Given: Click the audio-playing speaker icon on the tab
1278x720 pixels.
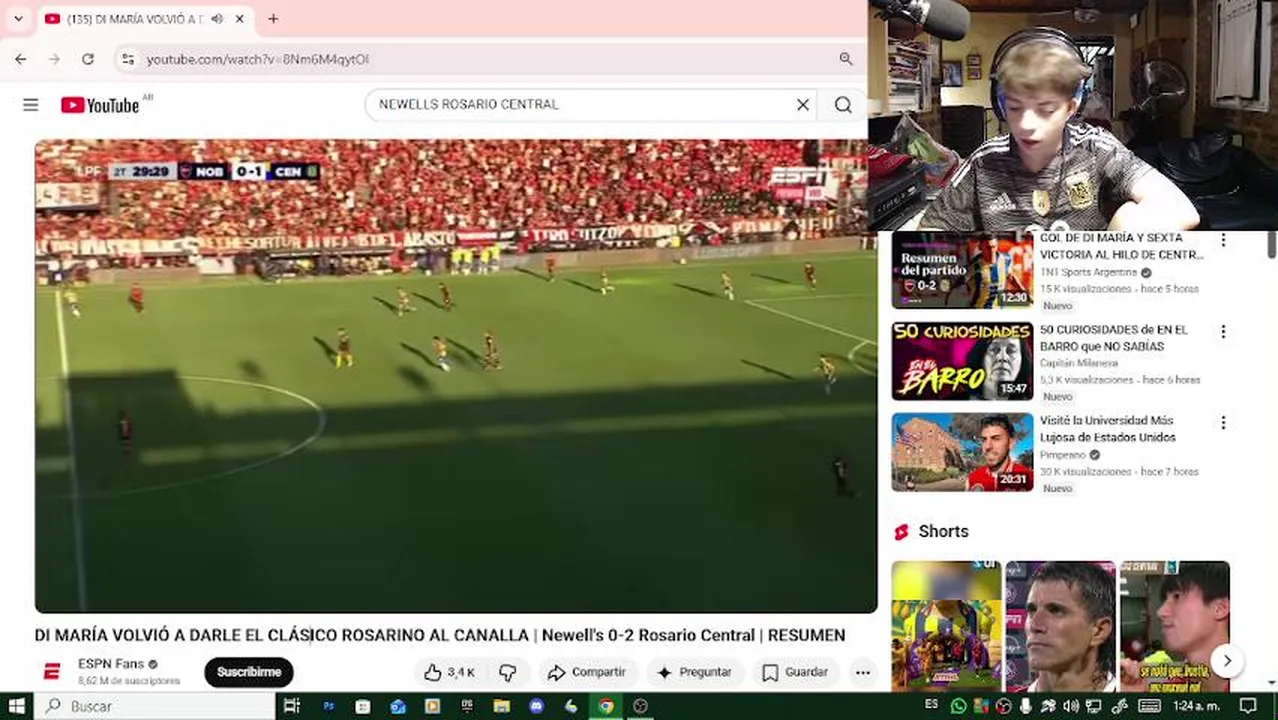Looking at the screenshot, I should 217,18.
